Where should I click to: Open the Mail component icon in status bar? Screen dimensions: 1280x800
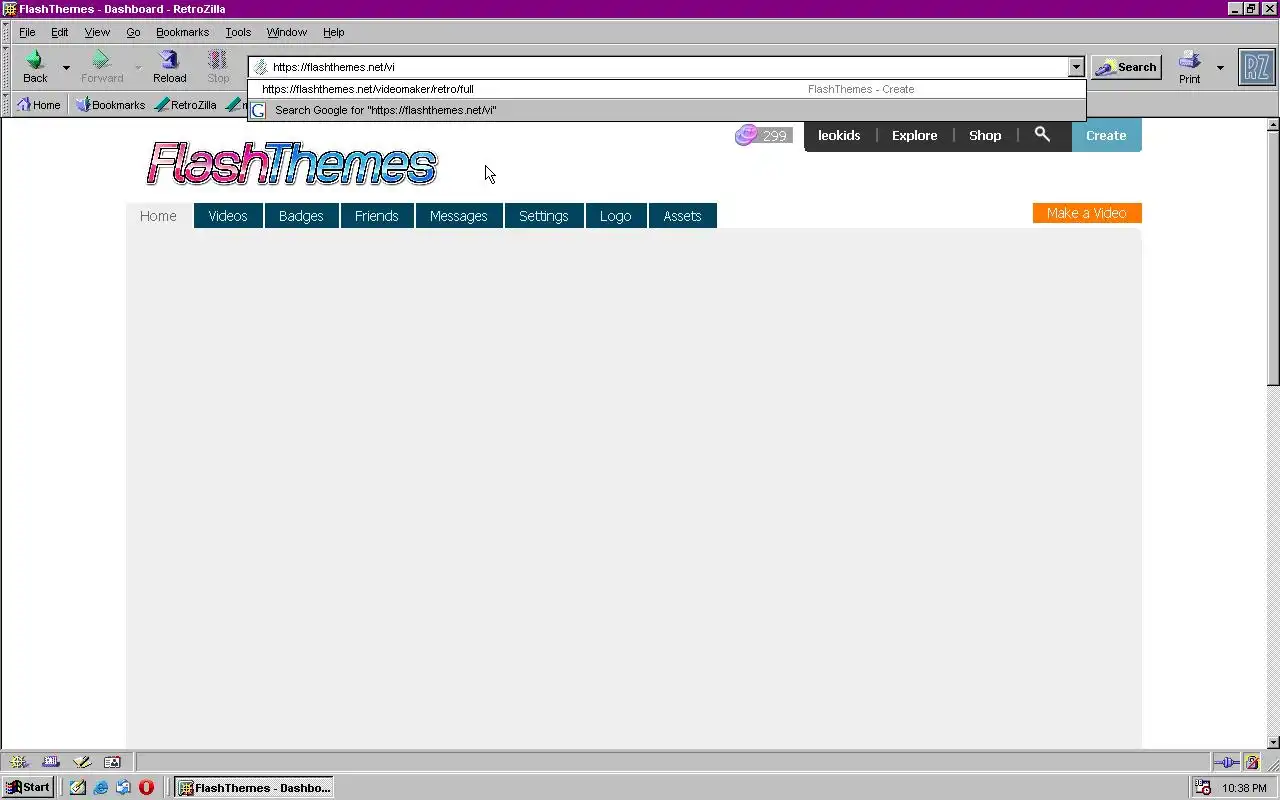point(51,762)
